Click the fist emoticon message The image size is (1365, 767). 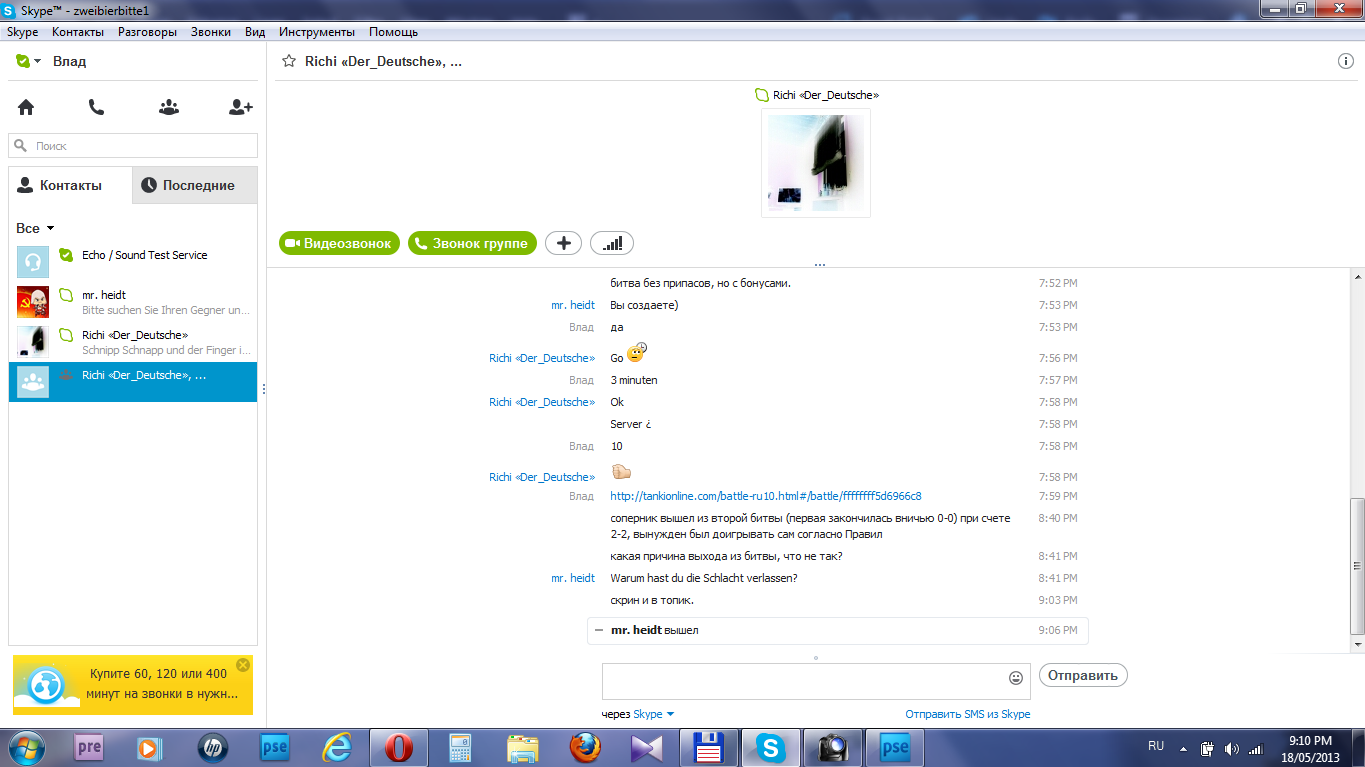[621, 471]
